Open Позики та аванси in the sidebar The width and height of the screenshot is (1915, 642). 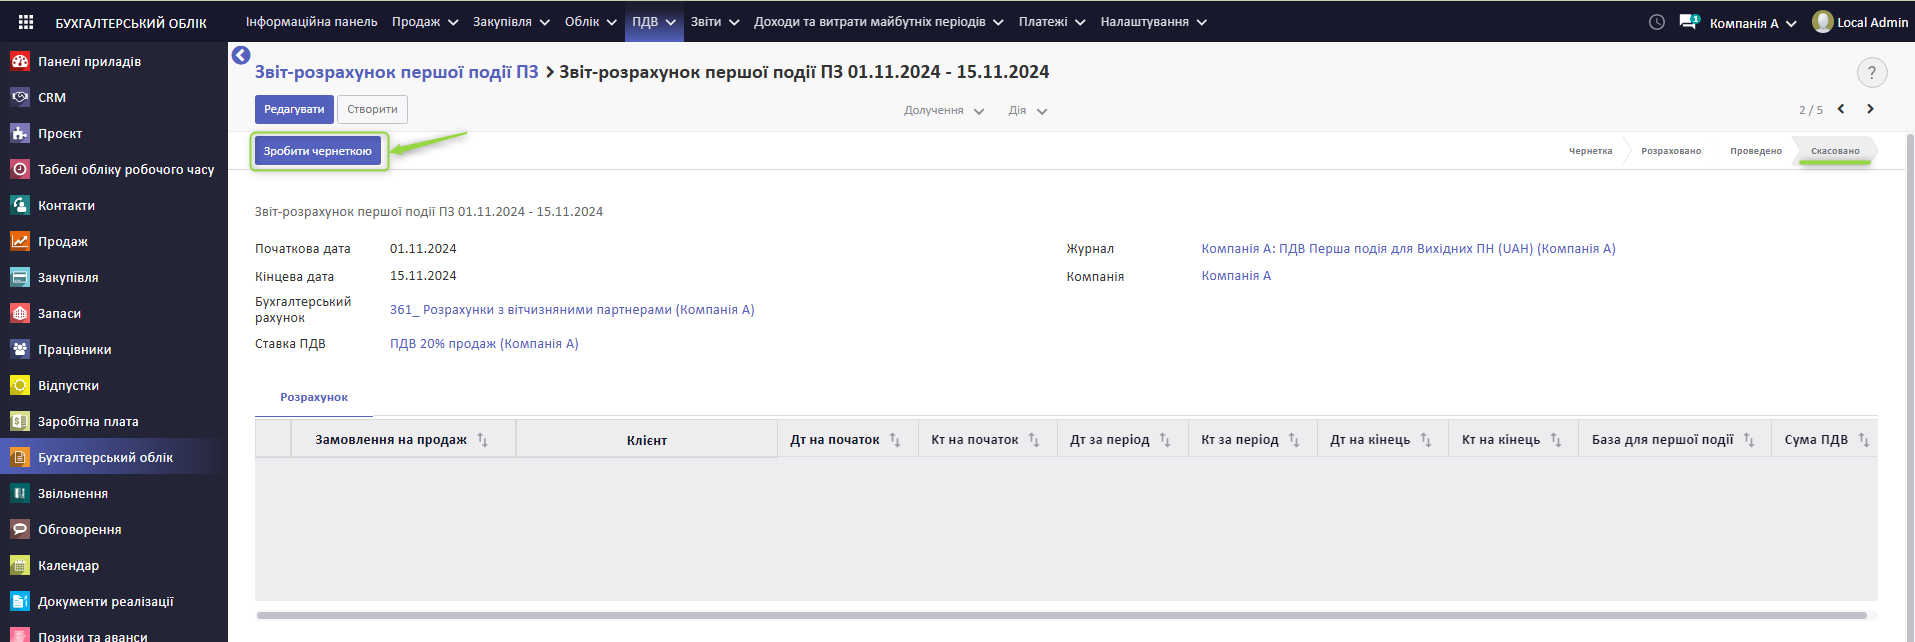coord(93,636)
